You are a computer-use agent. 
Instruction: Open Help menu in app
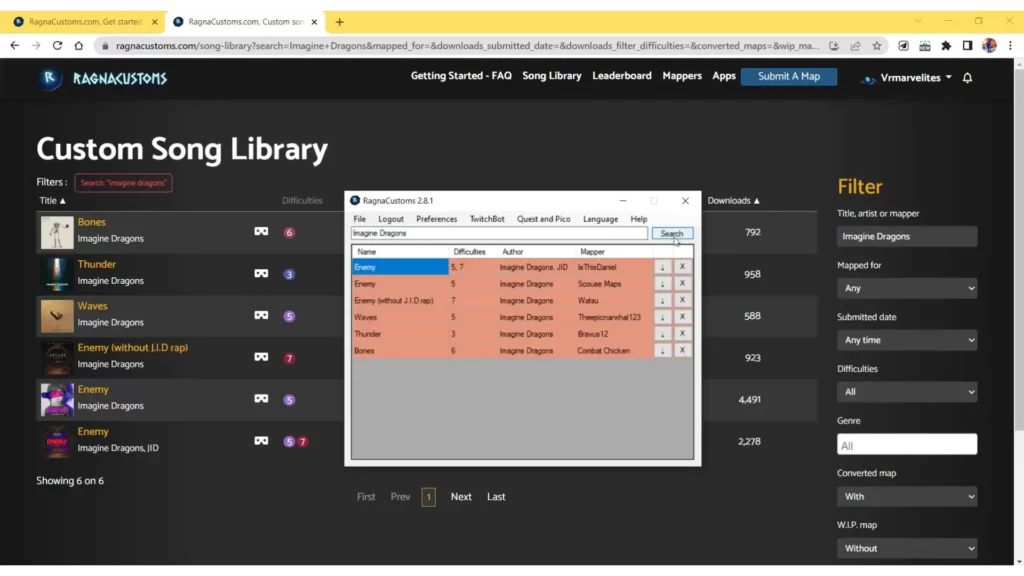[x=639, y=219]
